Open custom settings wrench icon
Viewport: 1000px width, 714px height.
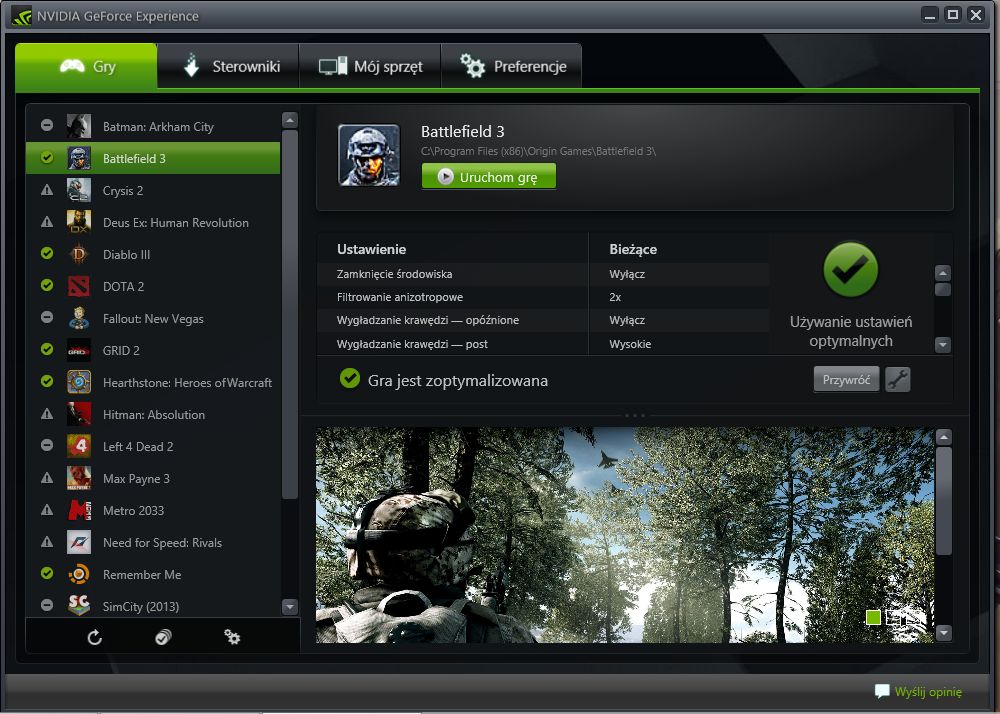(897, 379)
